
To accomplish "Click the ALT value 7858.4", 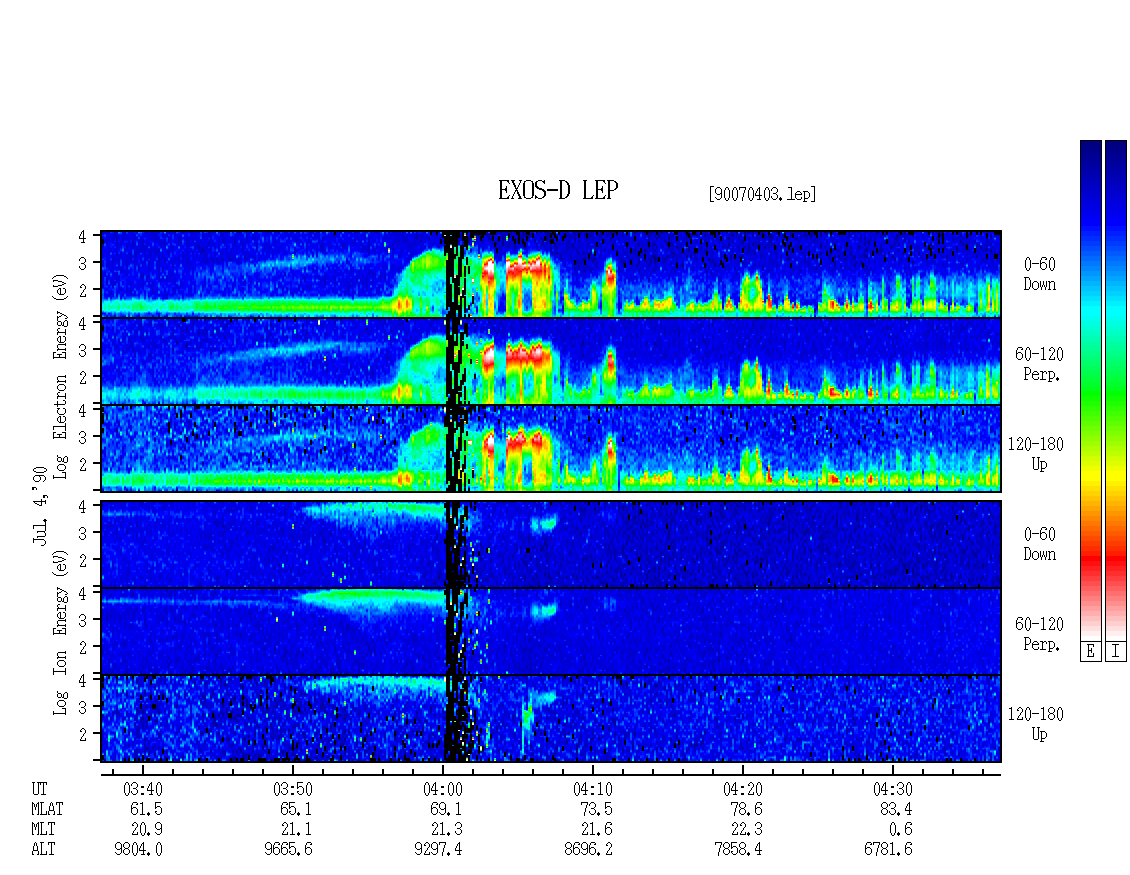I will [x=738, y=850].
